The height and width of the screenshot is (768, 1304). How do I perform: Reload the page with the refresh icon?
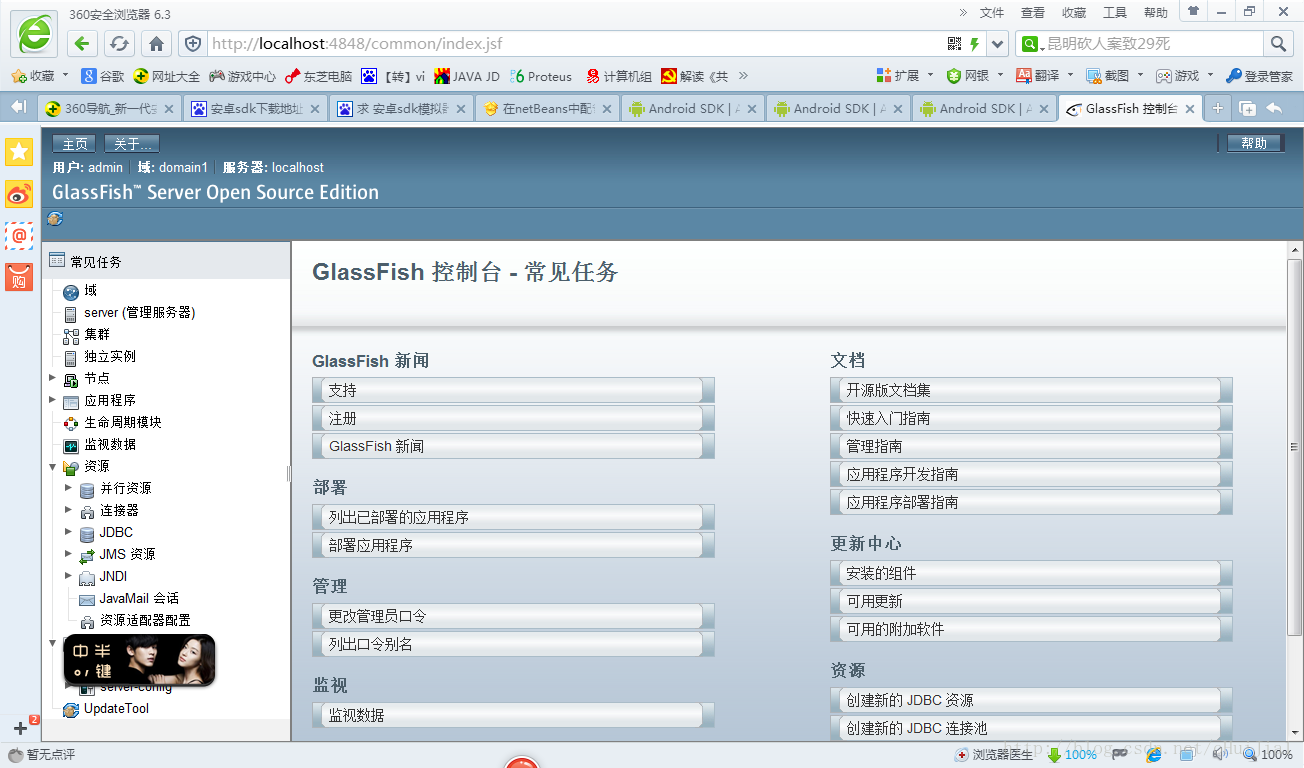point(119,44)
